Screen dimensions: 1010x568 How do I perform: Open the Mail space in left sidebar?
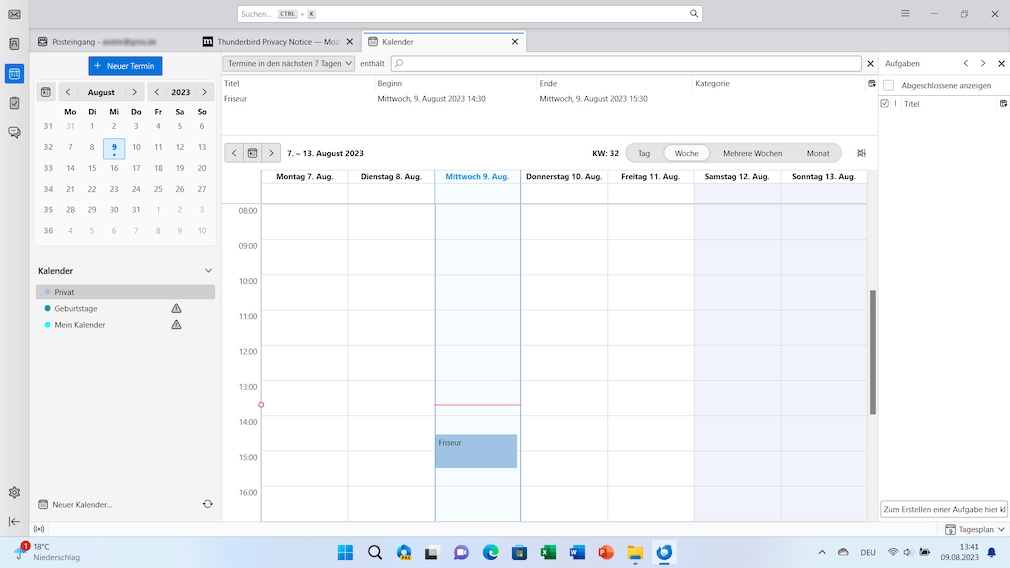14,14
